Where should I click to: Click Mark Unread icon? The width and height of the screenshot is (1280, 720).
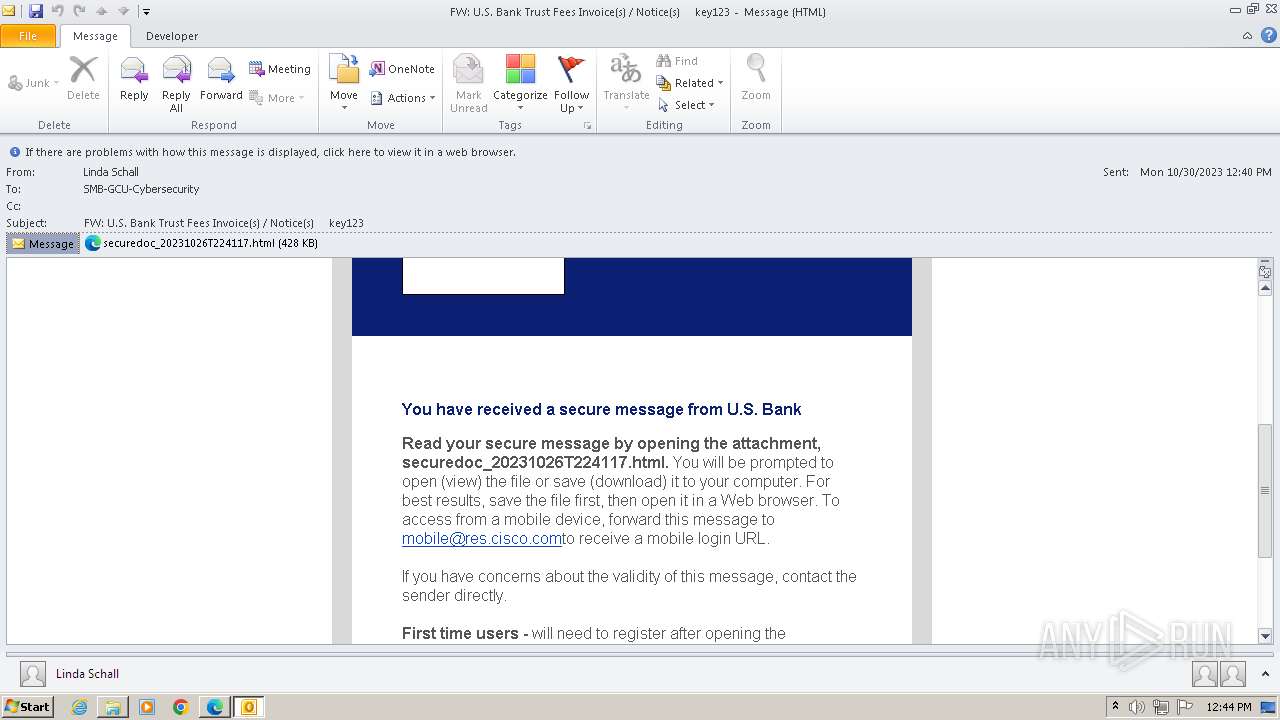point(468,84)
